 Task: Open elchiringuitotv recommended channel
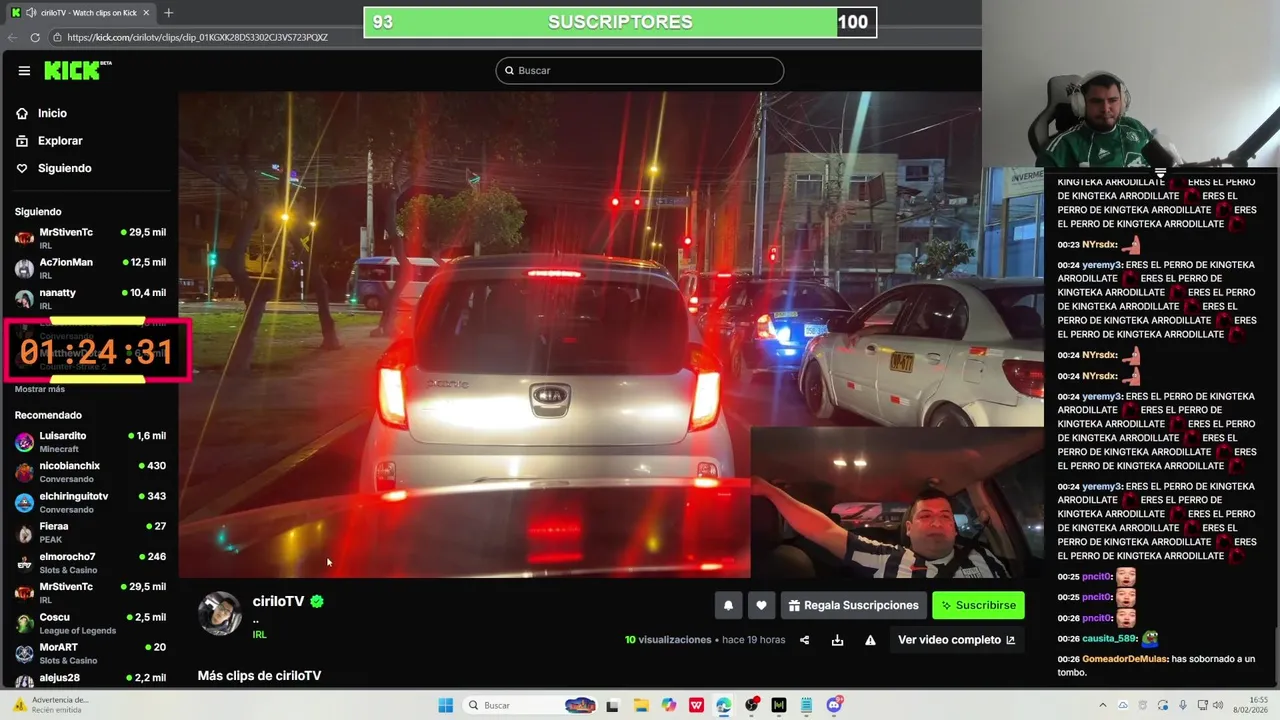pos(90,502)
